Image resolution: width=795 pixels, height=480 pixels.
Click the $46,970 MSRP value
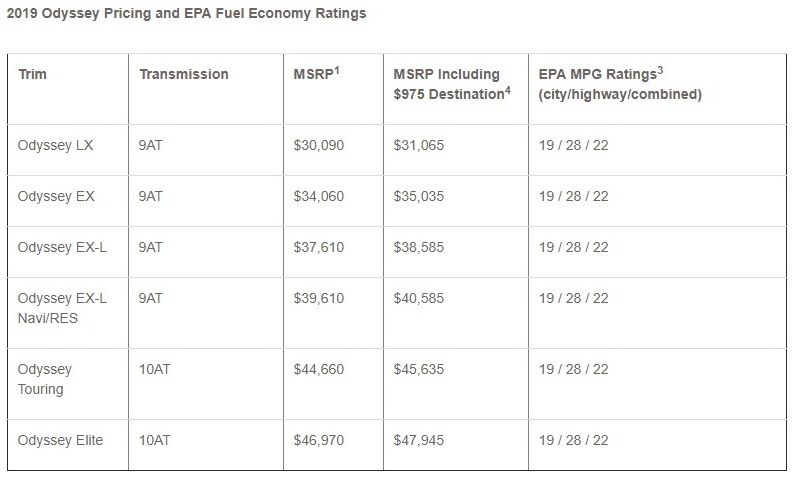[x=318, y=440]
